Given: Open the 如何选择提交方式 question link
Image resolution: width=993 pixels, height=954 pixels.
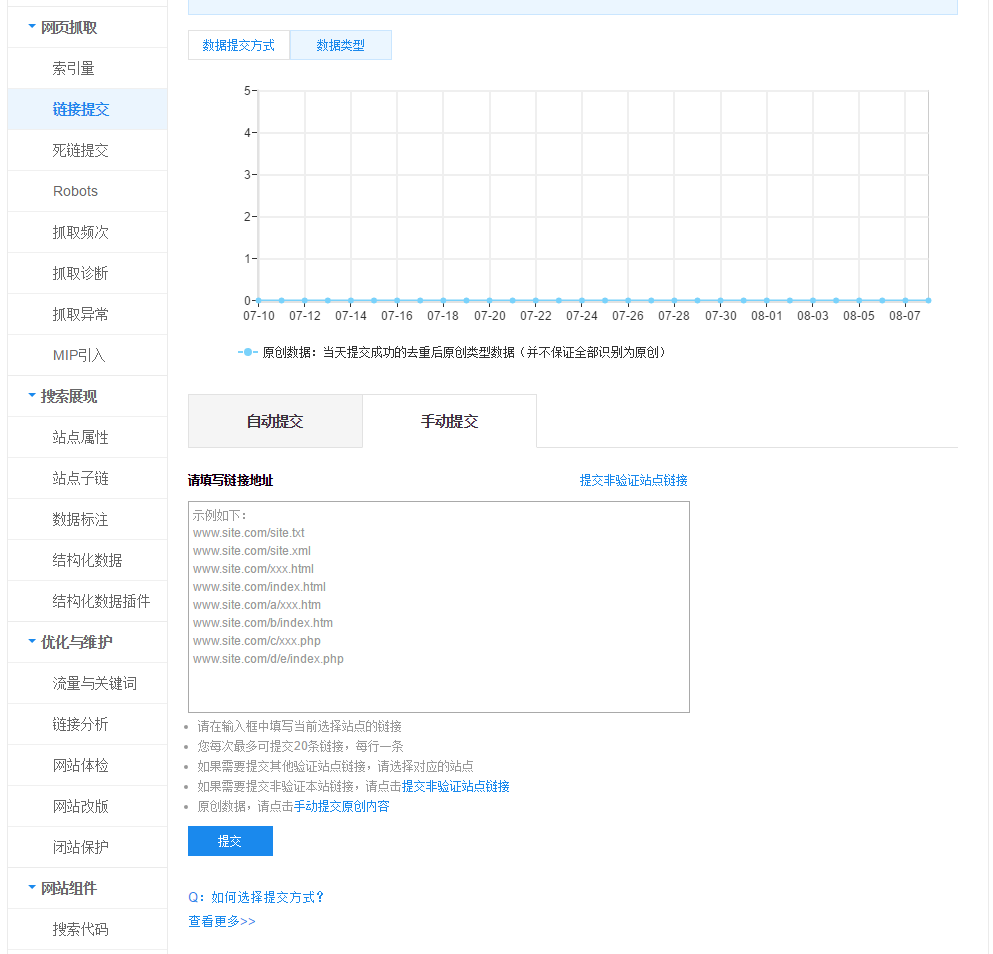Looking at the screenshot, I should [257, 897].
